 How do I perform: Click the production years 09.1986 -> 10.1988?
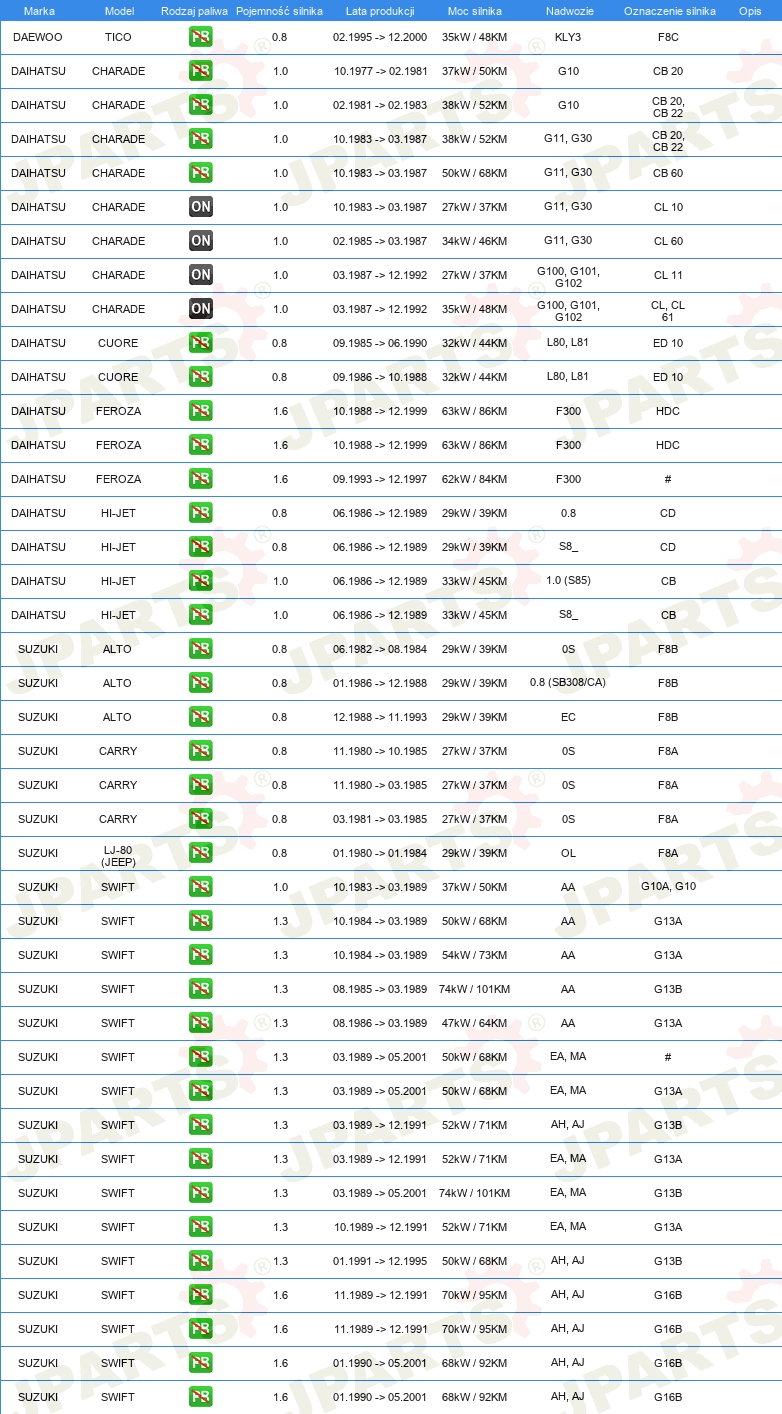click(x=380, y=377)
